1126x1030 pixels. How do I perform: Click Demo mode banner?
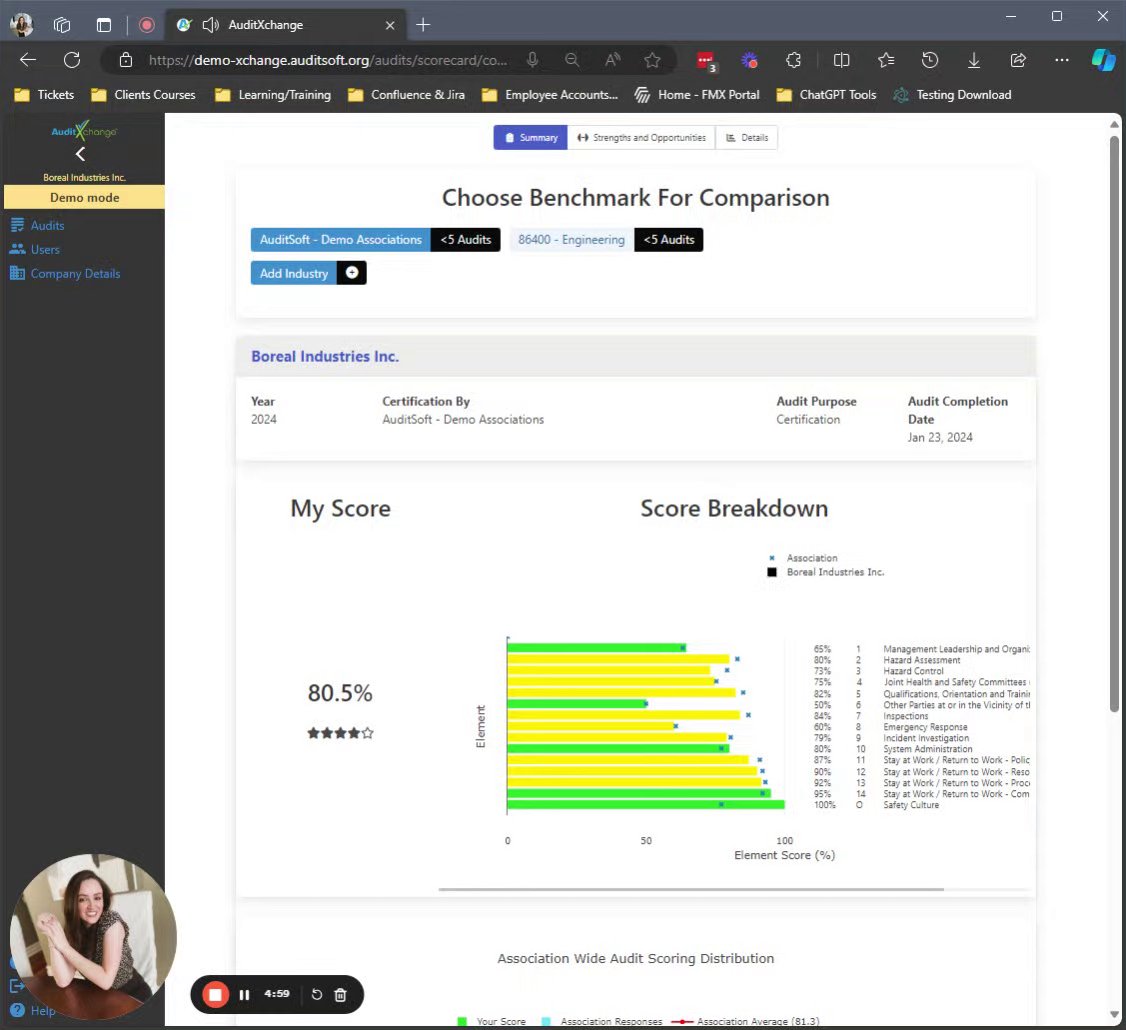pos(85,198)
